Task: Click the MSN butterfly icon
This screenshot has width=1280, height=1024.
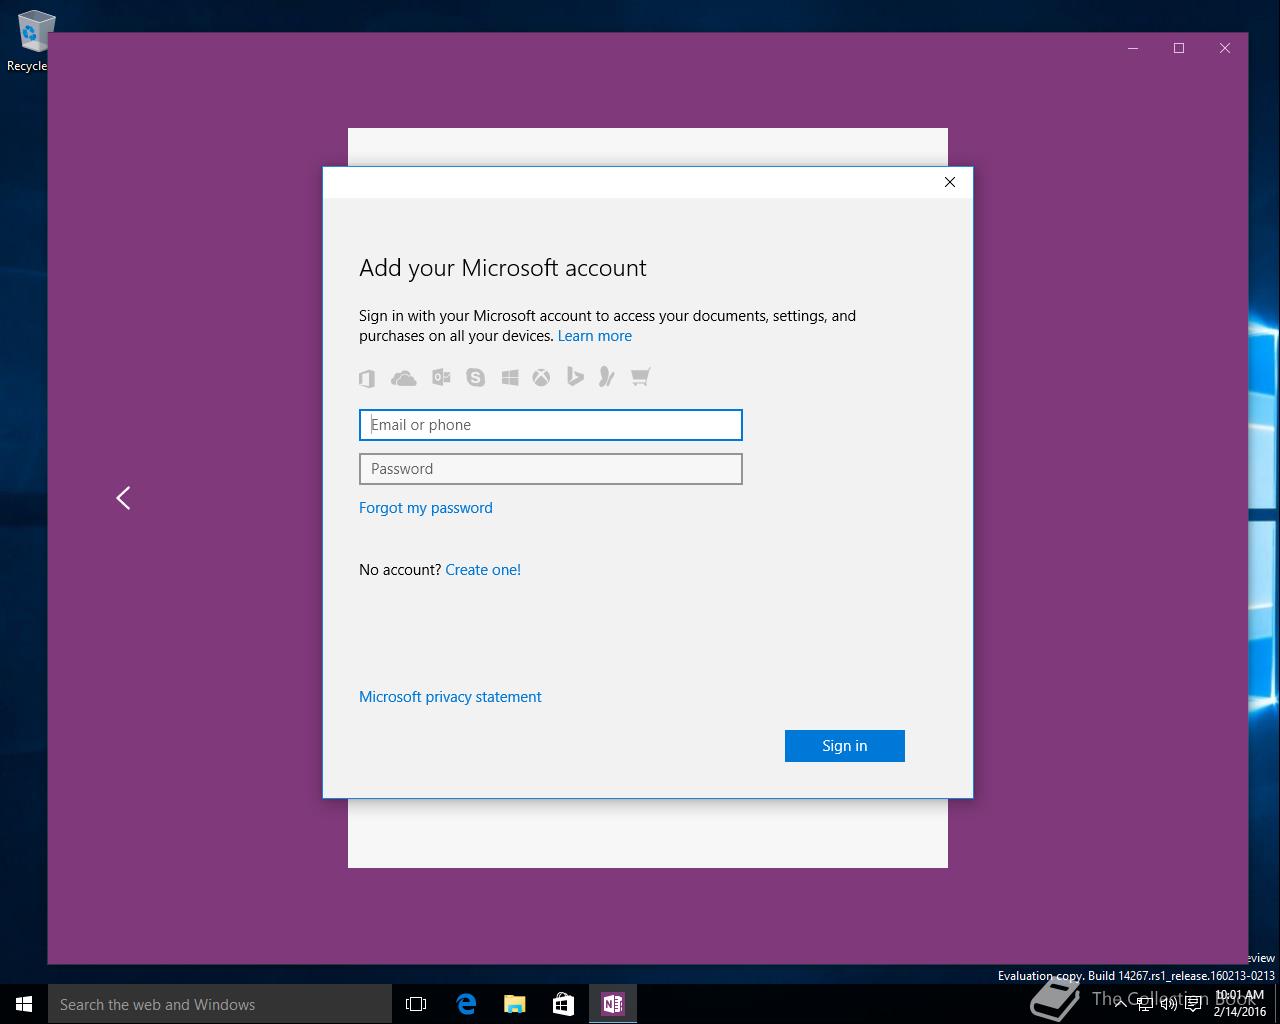Action: (x=606, y=377)
